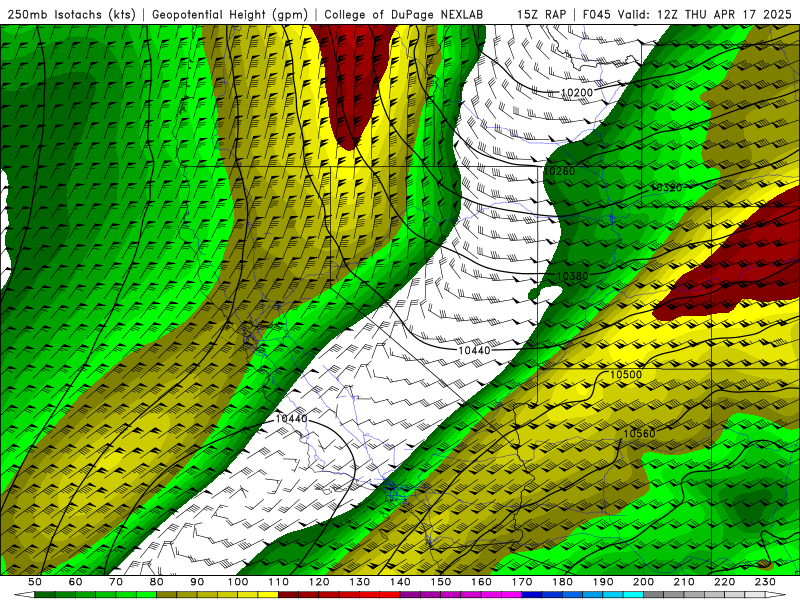Image resolution: width=800 pixels, height=600 pixels.
Task: Click the 'Geopotential Height (gpm)' header text
Action: coord(230,14)
